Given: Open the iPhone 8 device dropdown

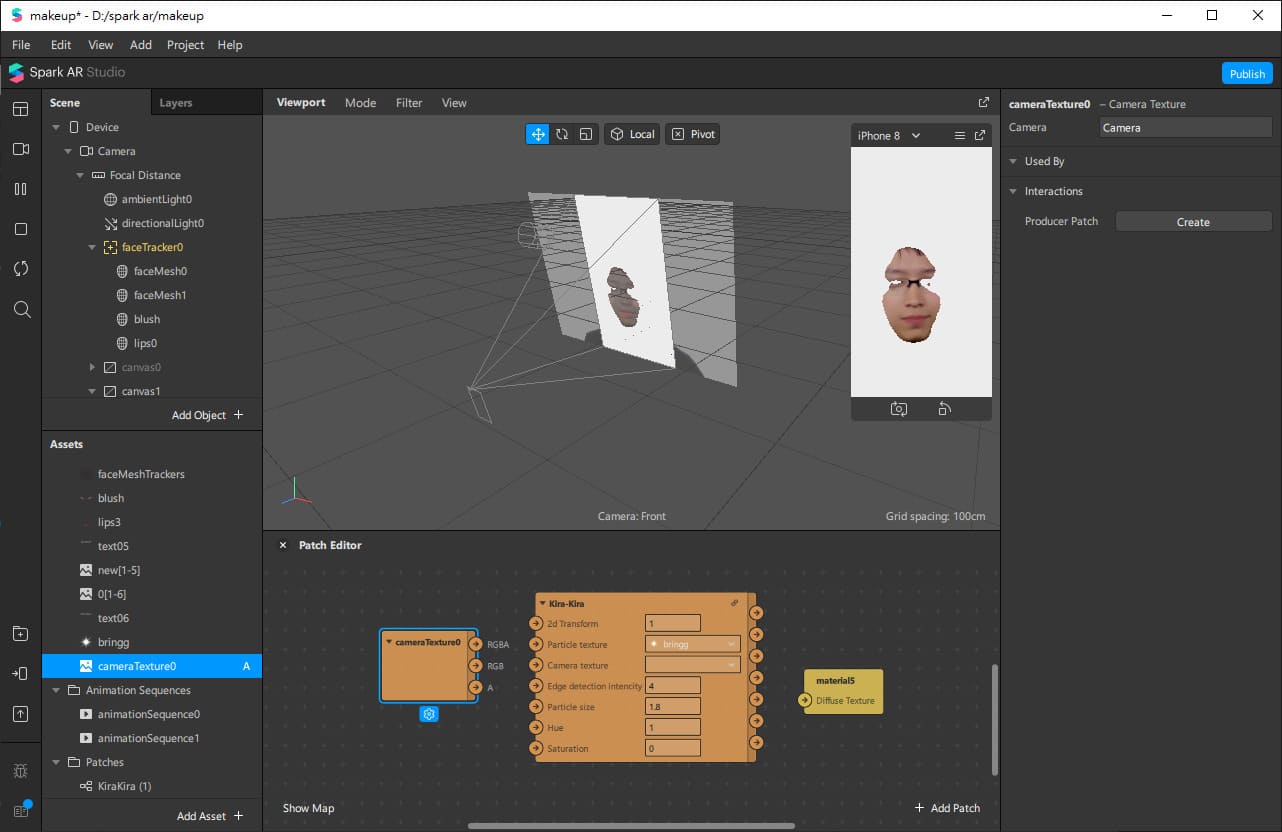Looking at the screenshot, I should pos(889,135).
